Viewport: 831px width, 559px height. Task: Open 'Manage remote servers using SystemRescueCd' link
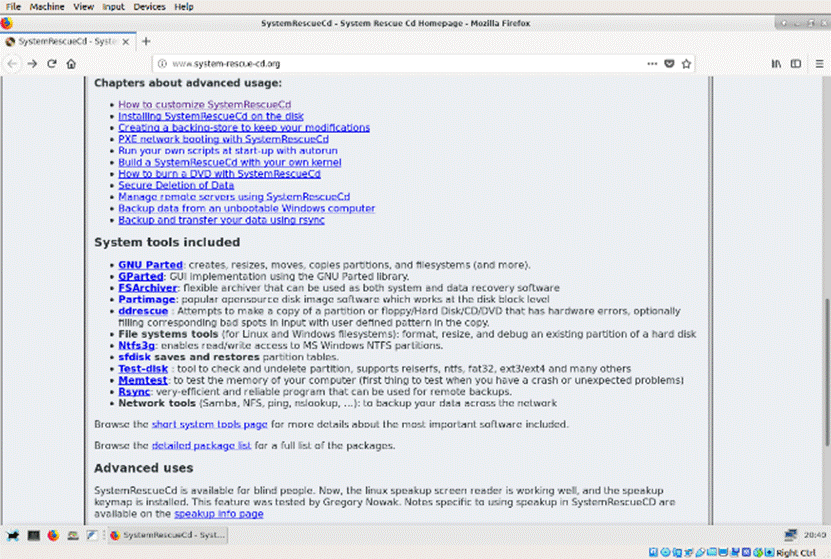(x=234, y=197)
